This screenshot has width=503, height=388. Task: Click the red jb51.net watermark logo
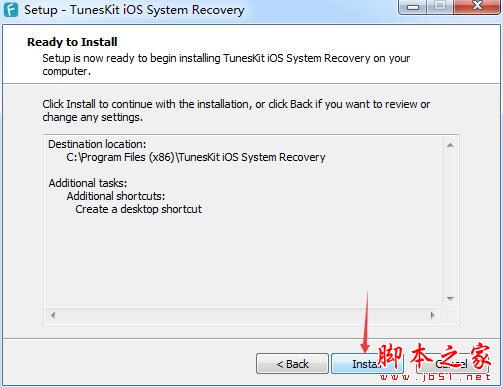coord(435,362)
